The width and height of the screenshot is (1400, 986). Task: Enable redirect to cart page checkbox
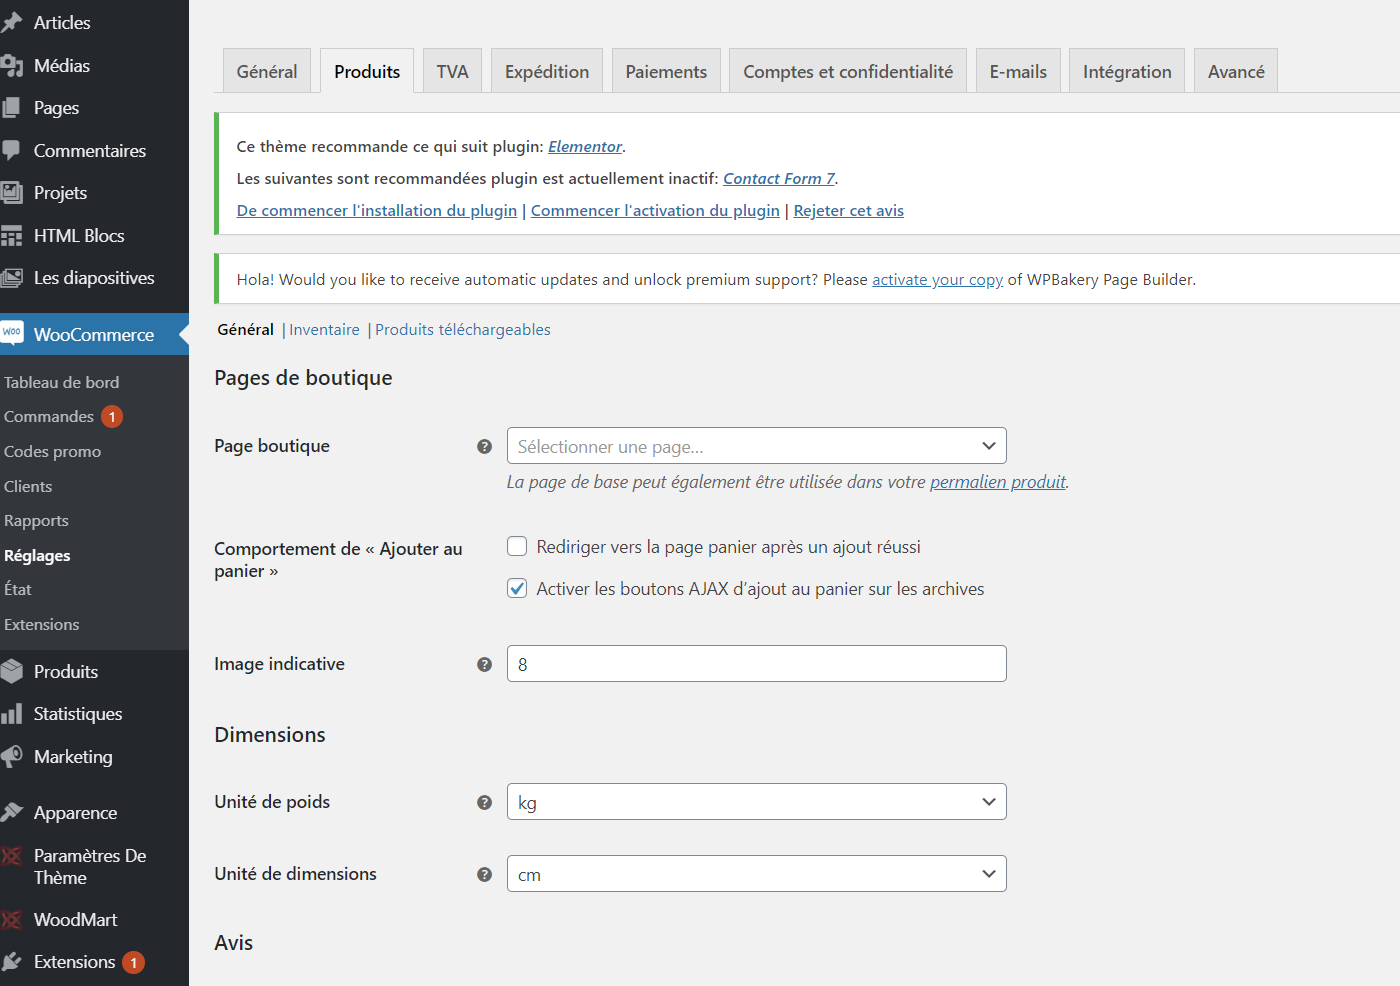coord(517,547)
